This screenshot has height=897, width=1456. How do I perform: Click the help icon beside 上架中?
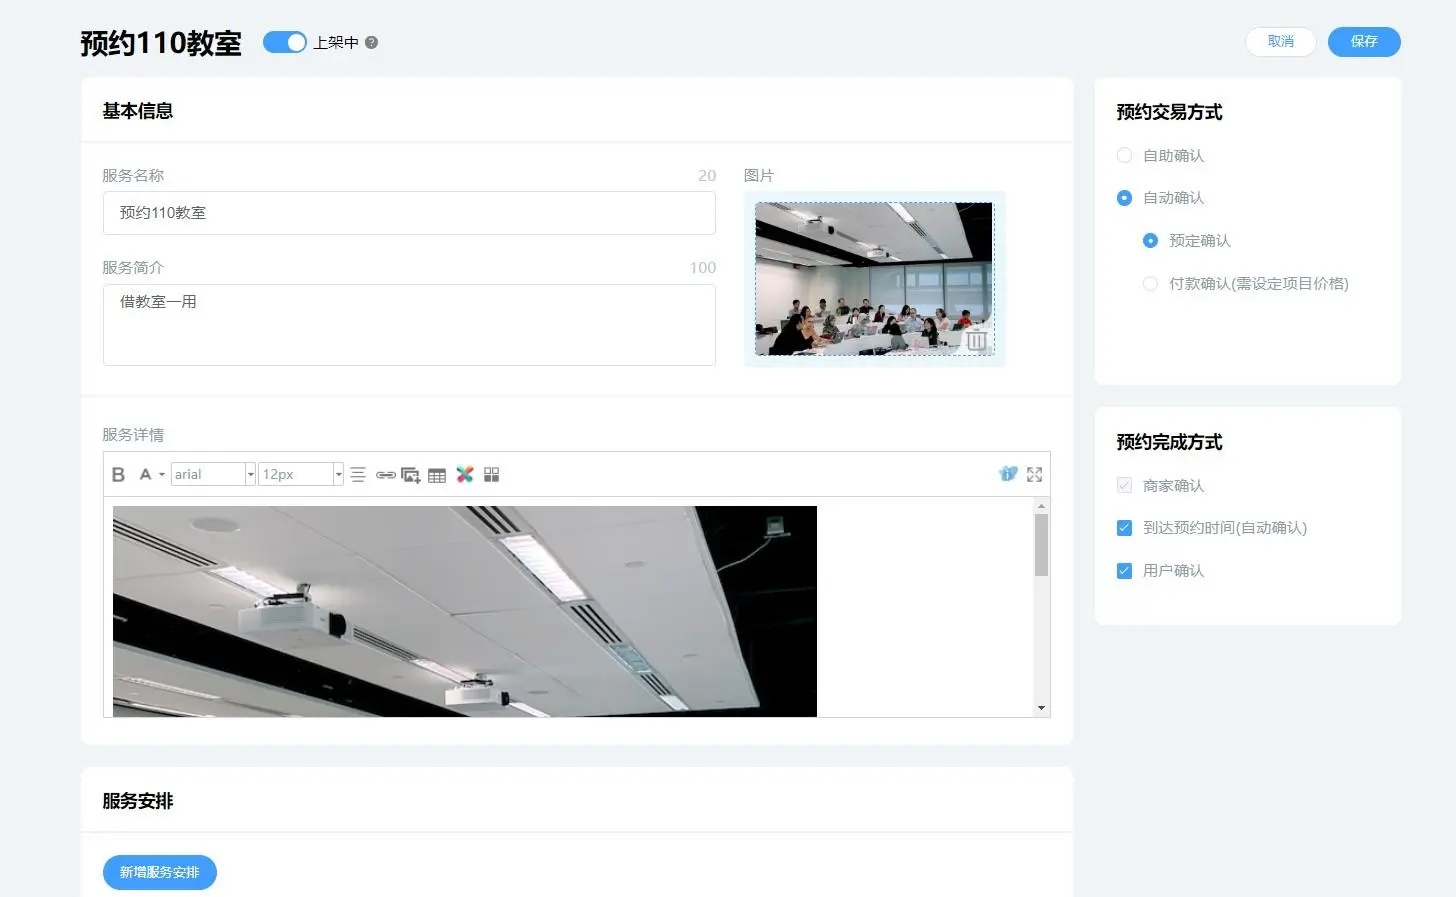372,43
